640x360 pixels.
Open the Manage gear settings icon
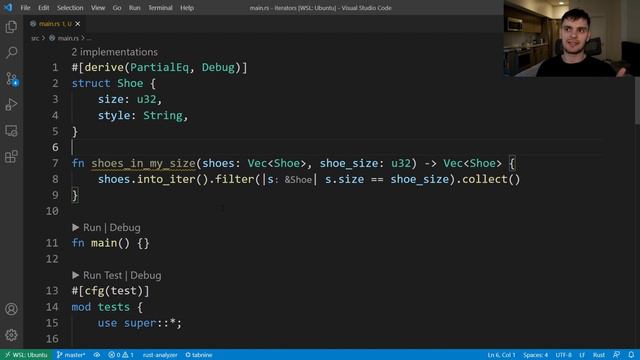point(11,335)
